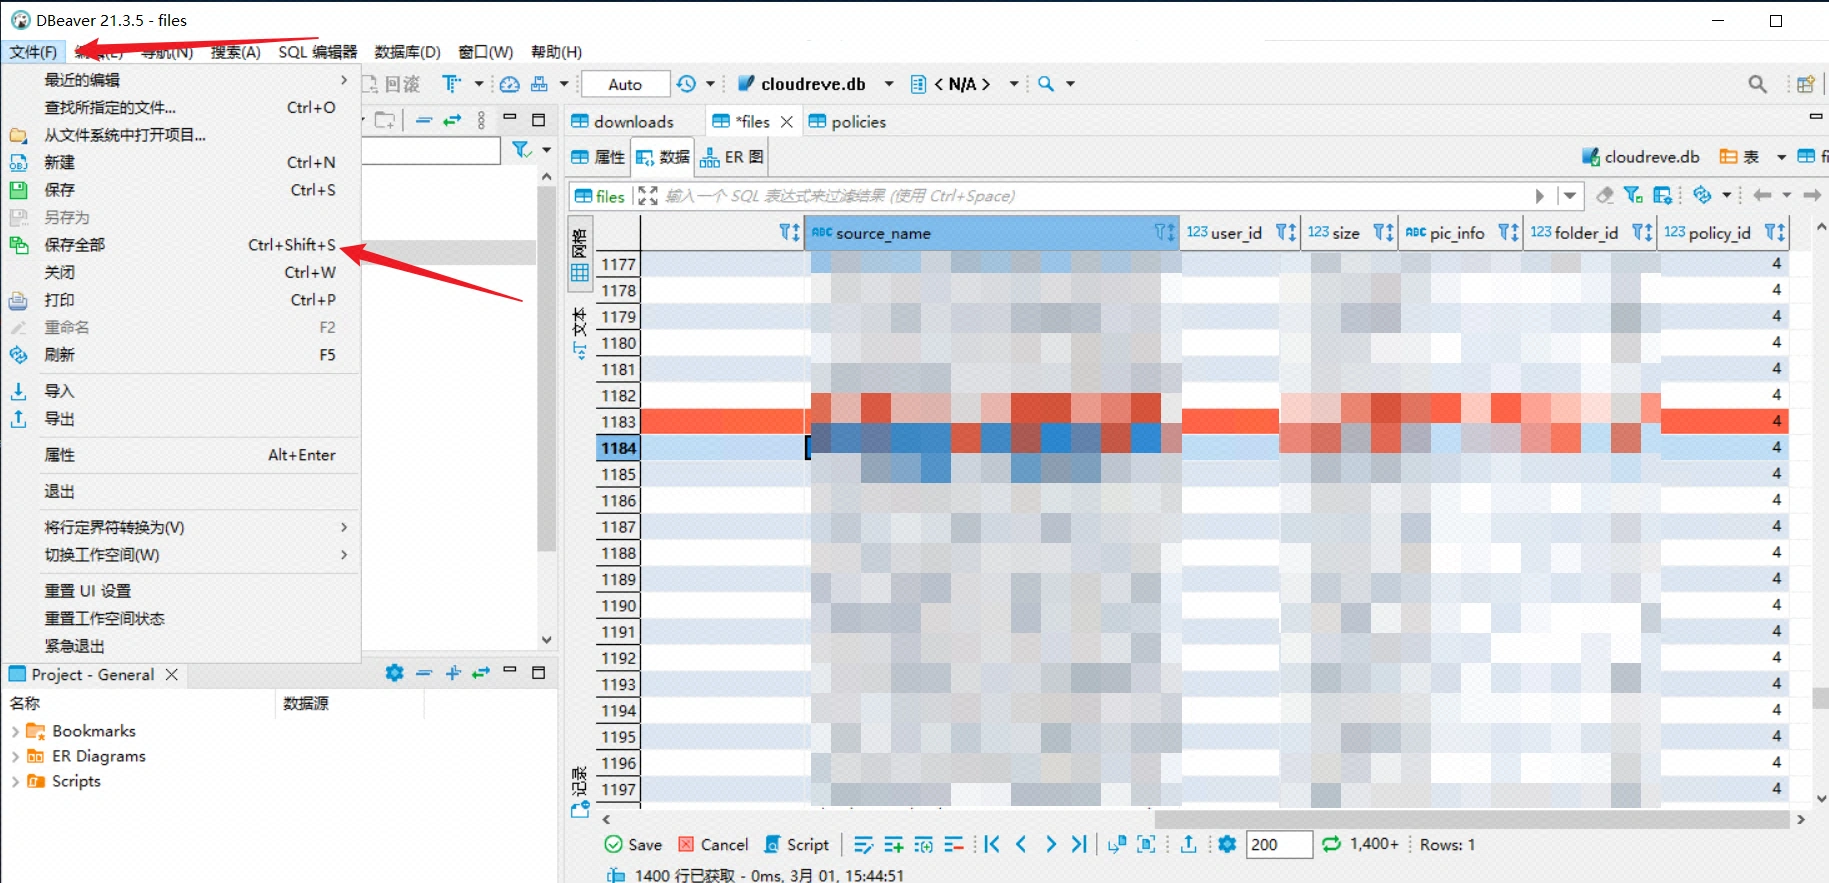1829x883 pixels.
Task: Click the duplicate row icon
Action: [x=924, y=845]
